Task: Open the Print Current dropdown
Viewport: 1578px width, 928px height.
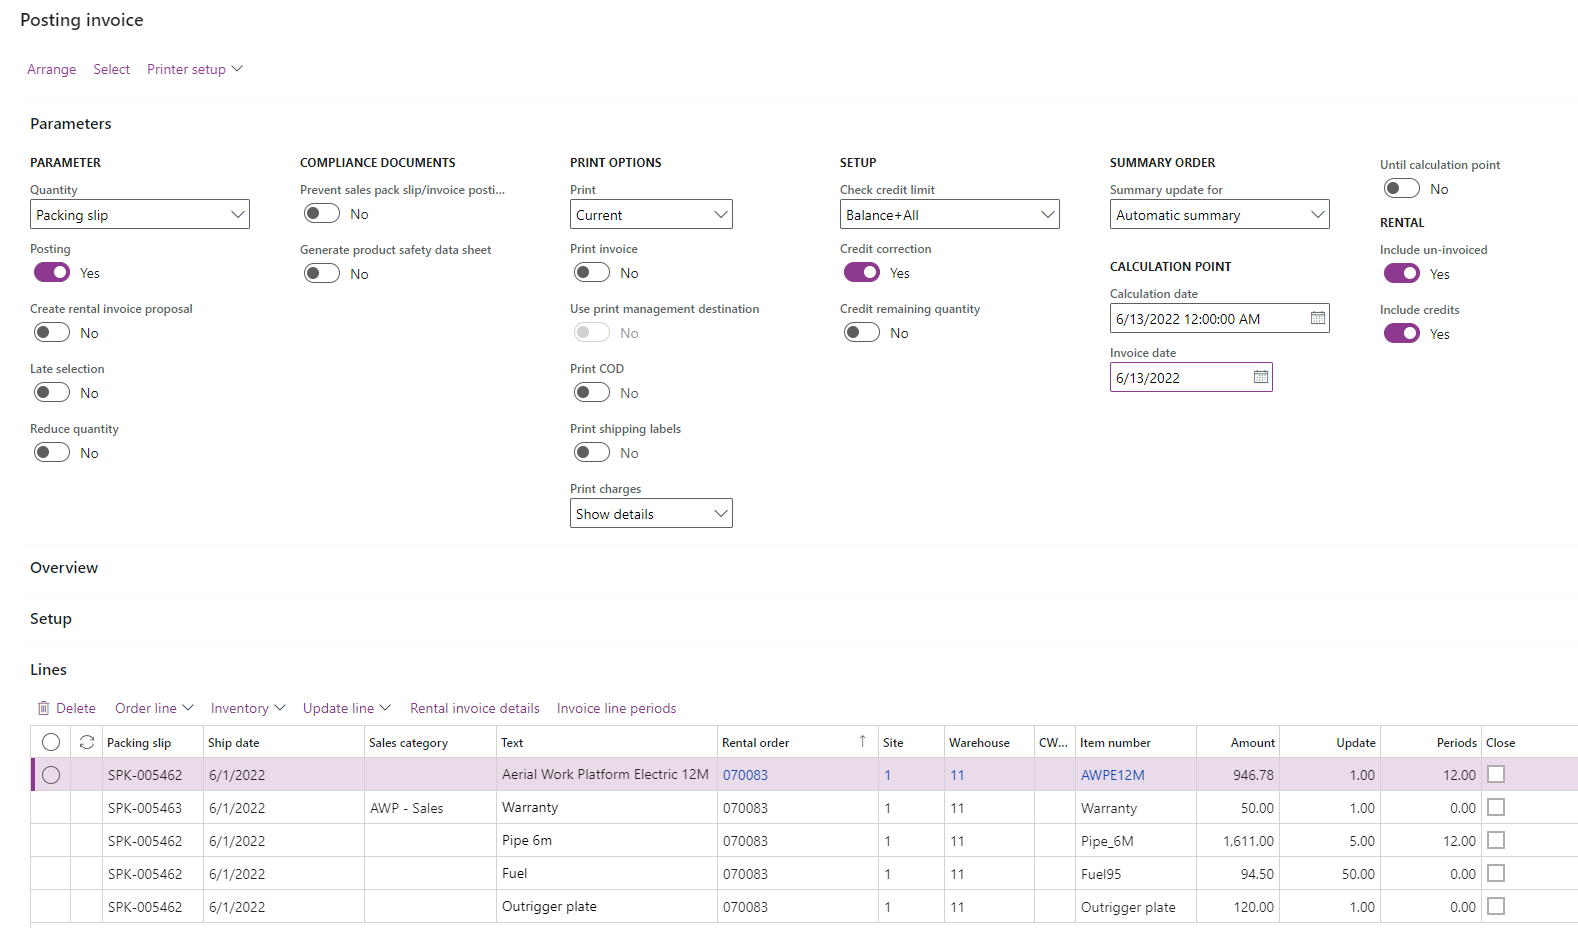Action: [651, 214]
